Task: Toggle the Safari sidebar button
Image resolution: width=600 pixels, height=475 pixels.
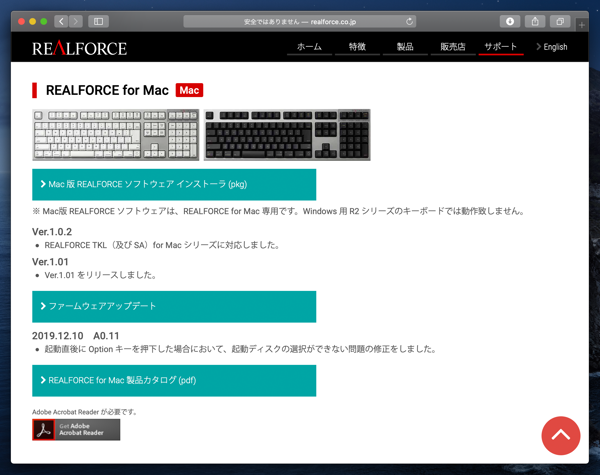Action: coord(98,21)
